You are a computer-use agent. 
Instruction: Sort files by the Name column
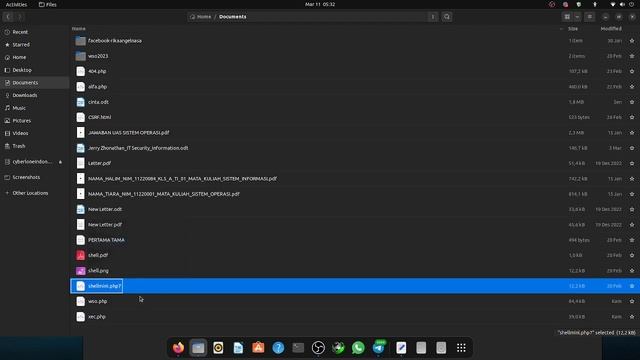click(79, 29)
